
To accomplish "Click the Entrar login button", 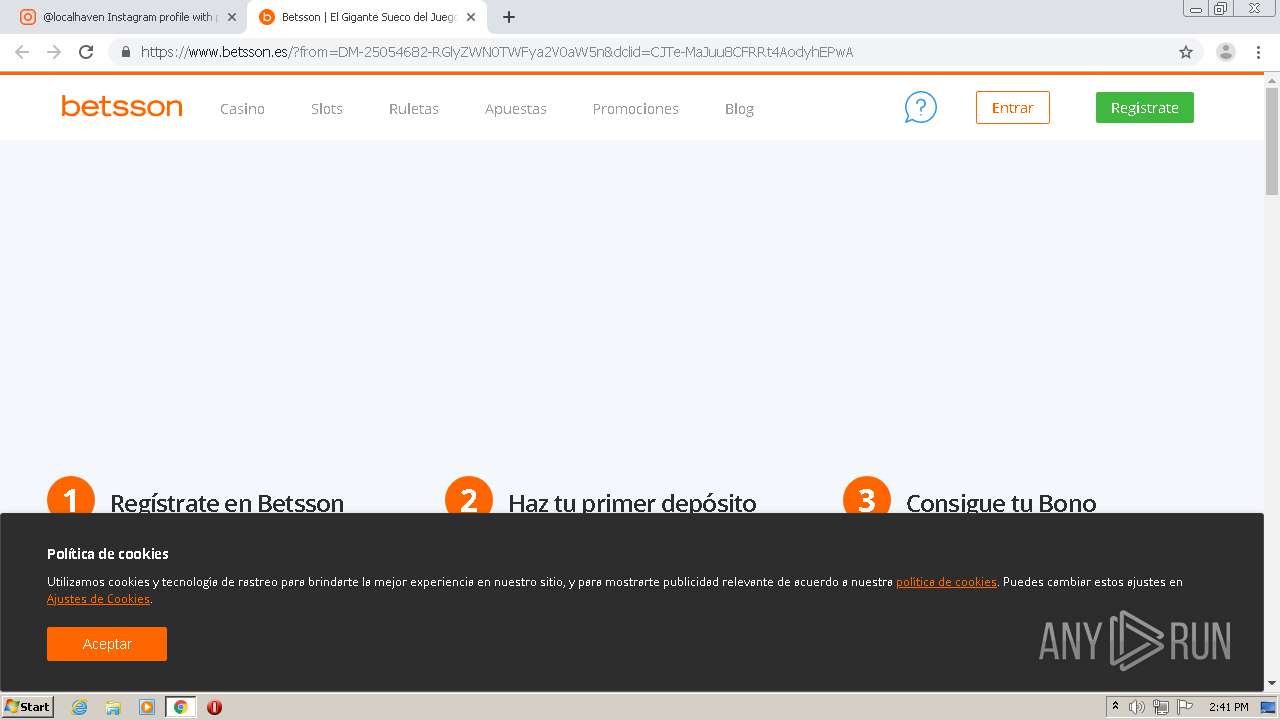I will [1013, 107].
